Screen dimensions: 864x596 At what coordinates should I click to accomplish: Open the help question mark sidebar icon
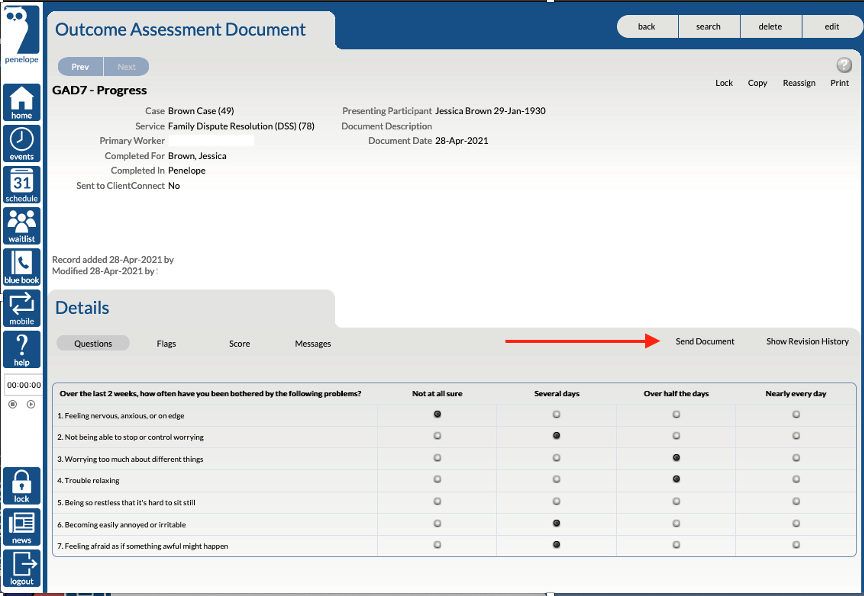click(x=21, y=349)
